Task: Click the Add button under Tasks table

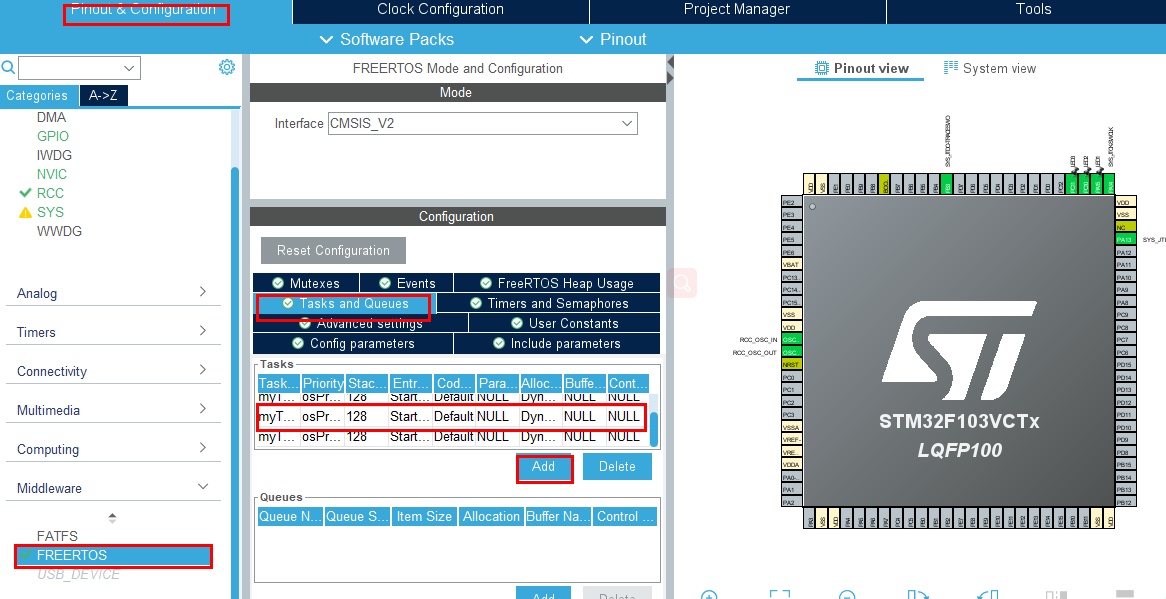Action: (544, 467)
